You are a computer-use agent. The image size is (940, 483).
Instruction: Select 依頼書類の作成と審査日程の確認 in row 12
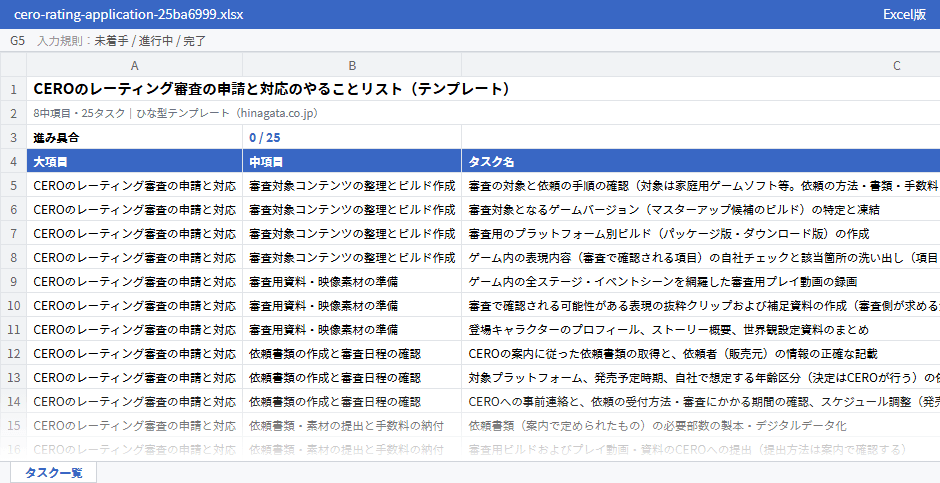352,353
